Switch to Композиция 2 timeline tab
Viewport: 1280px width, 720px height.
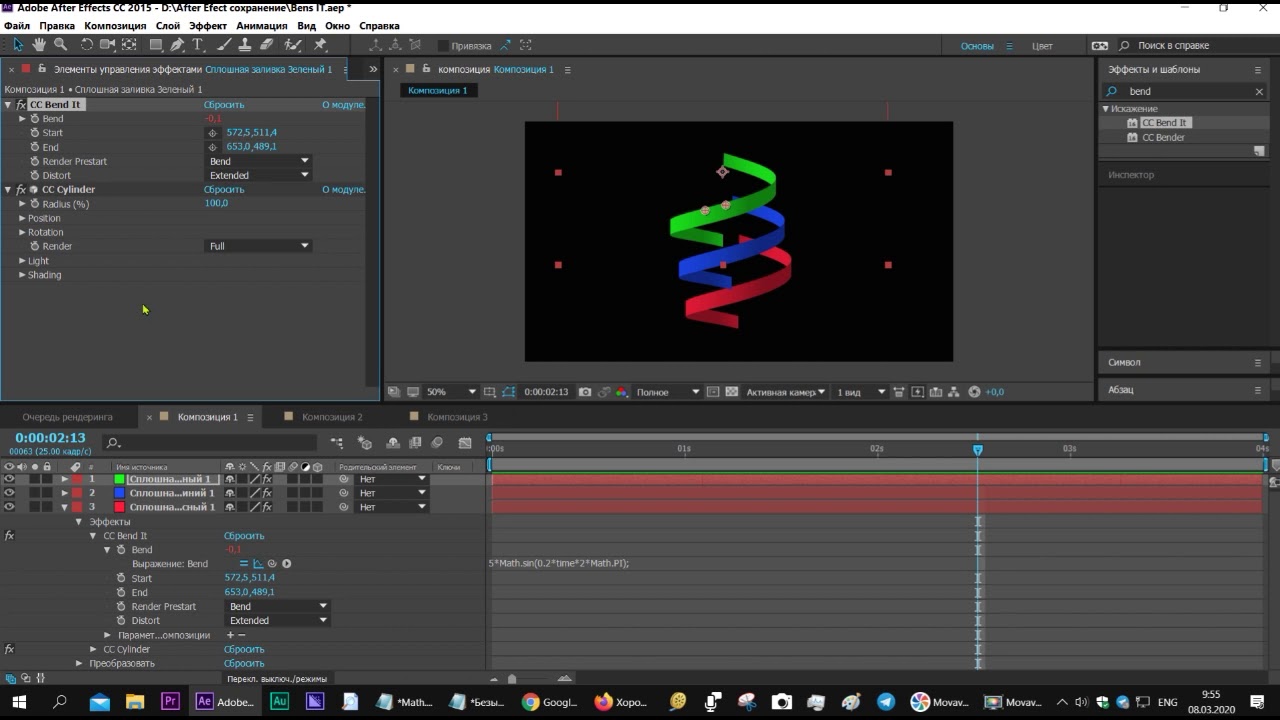point(332,417)
